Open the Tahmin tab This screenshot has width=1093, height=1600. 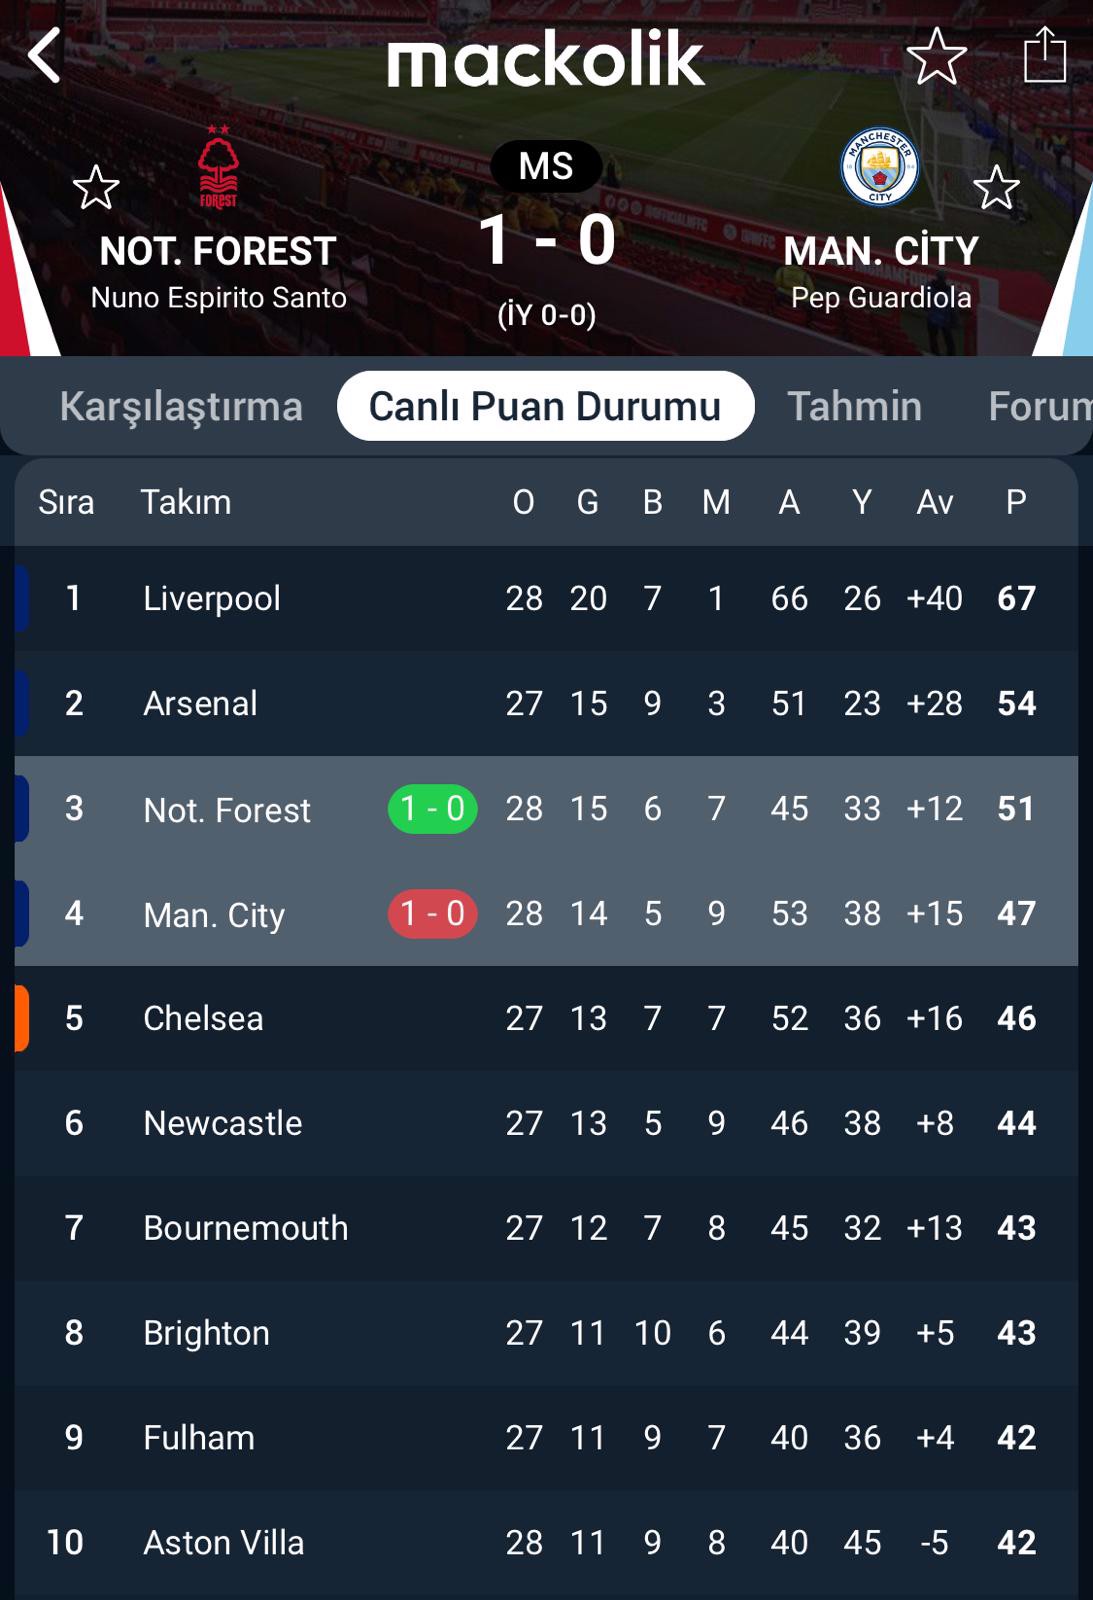tap(854, 406)
